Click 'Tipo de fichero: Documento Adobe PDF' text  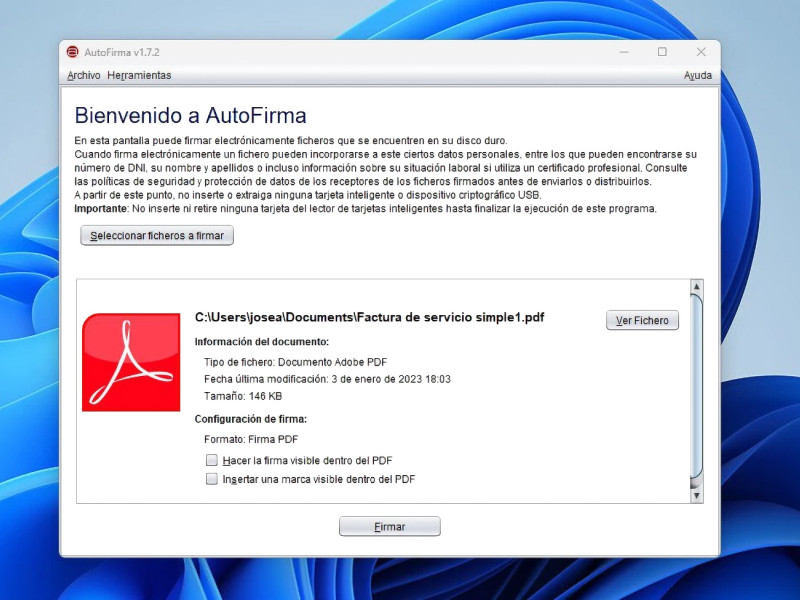click(295, 362)
